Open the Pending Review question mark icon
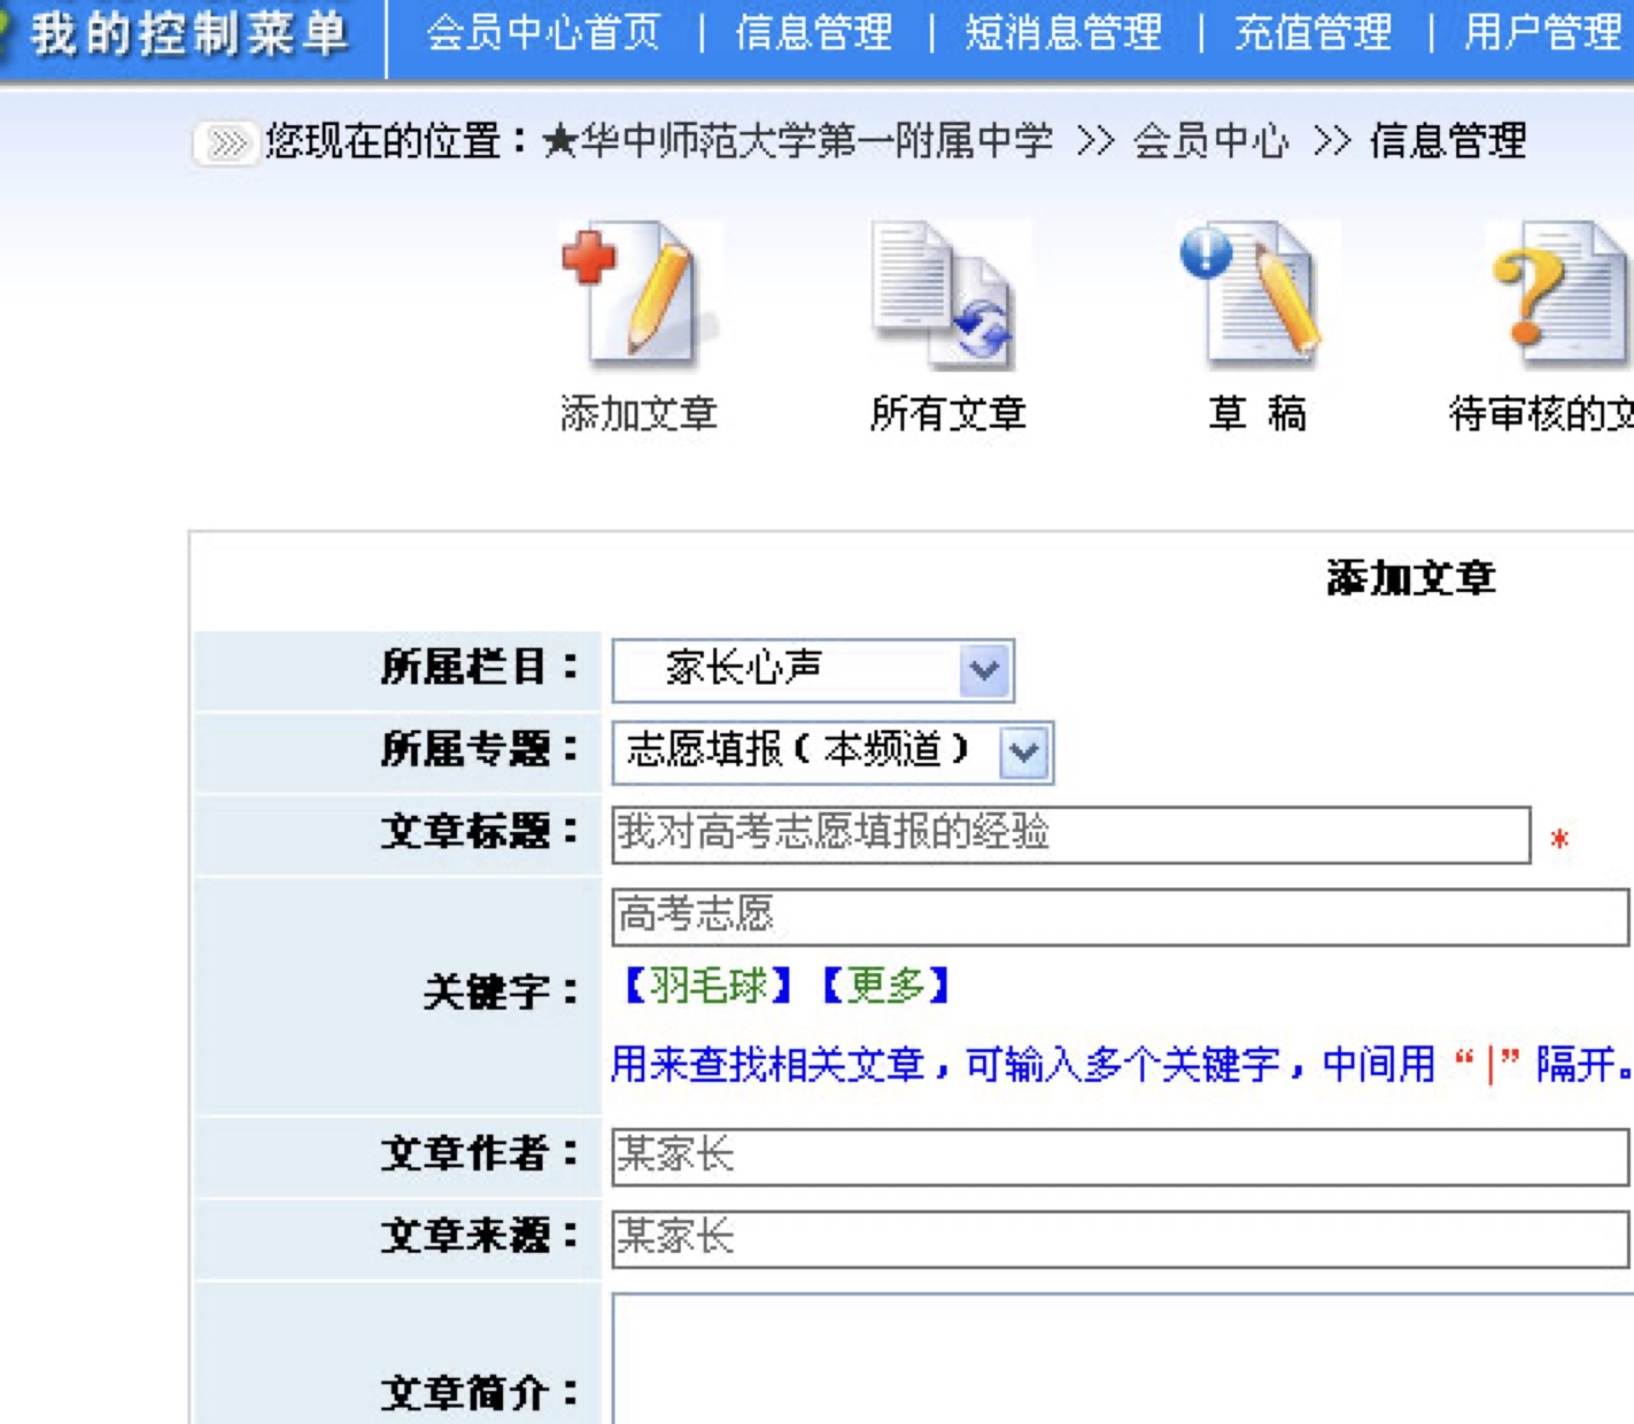1634x1424 pixels. pyautogui.click(x=1558, y=294)
